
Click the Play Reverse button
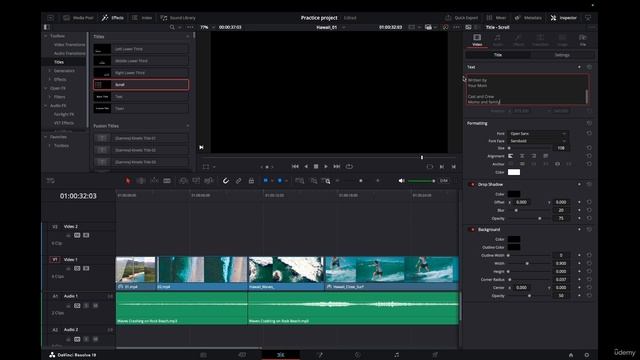point(306,167)
